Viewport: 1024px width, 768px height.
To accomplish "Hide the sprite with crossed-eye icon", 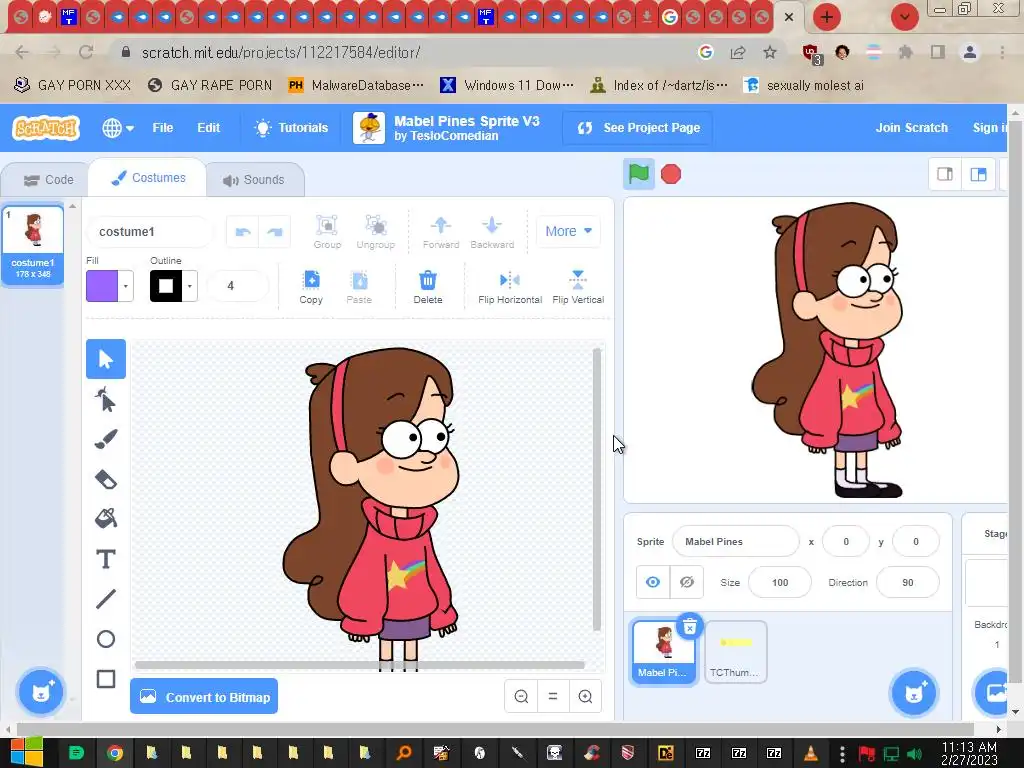I will pos(686,582).
